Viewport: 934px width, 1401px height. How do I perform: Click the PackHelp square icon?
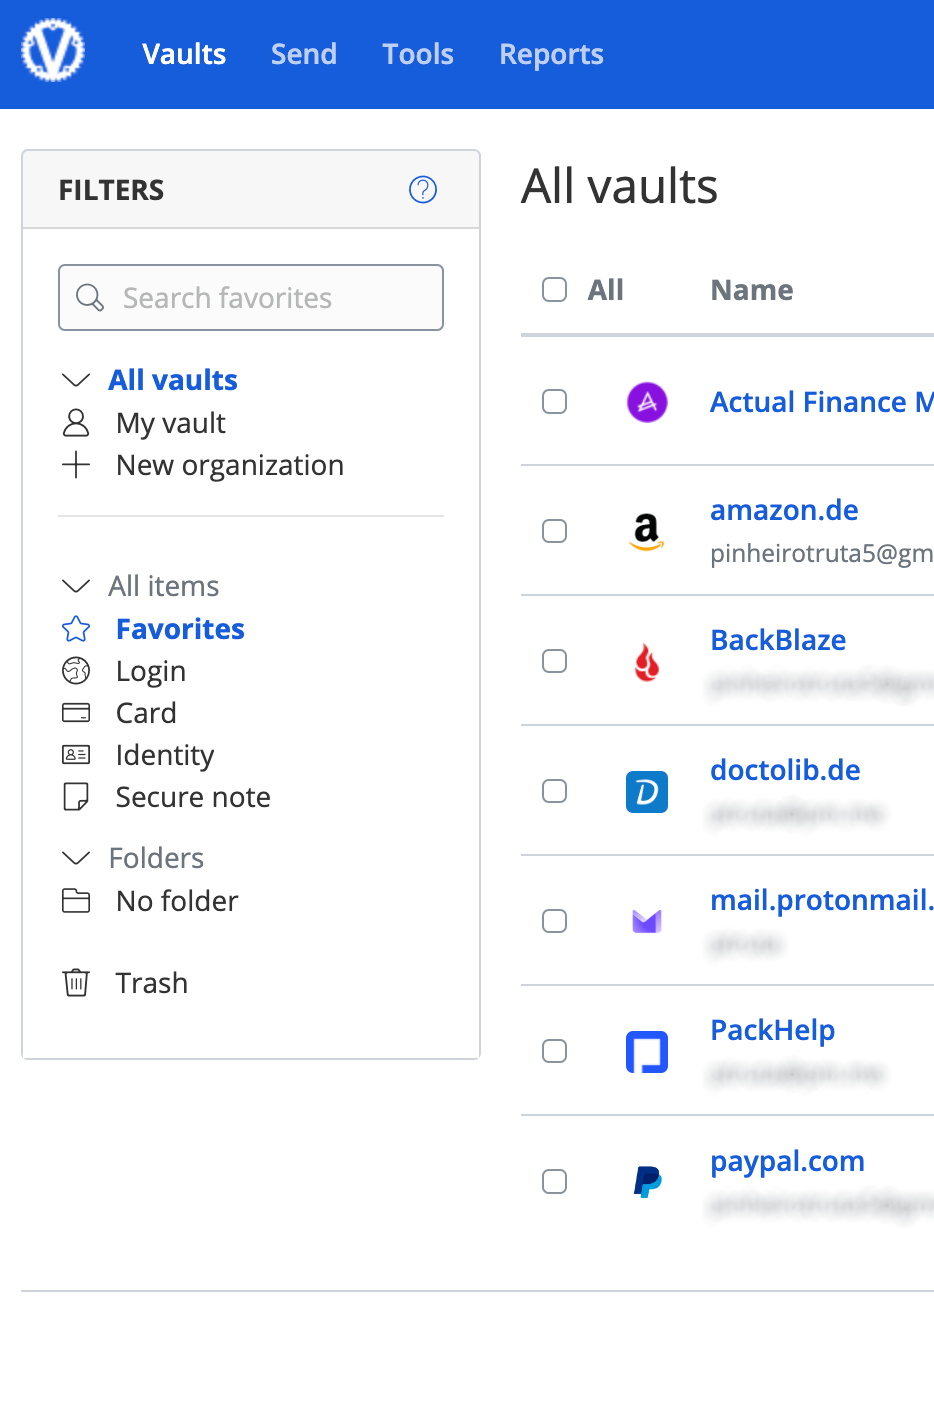[x=647, y=1052]
